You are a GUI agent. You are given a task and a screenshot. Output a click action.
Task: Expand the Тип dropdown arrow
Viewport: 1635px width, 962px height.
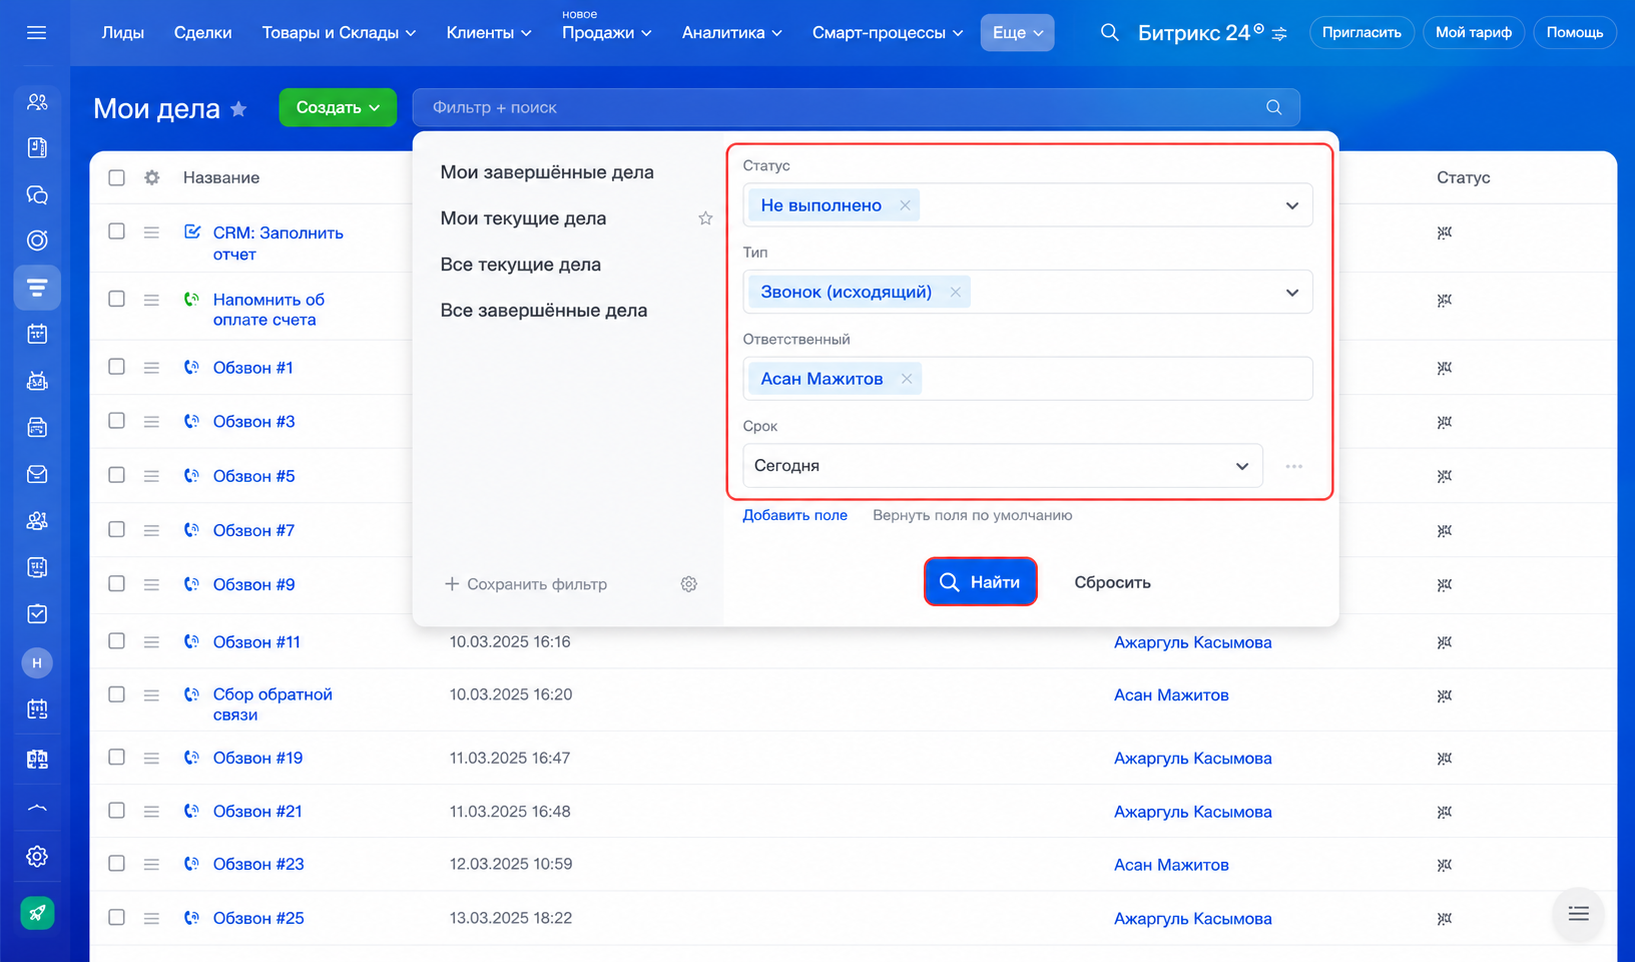click(1292, 293)
